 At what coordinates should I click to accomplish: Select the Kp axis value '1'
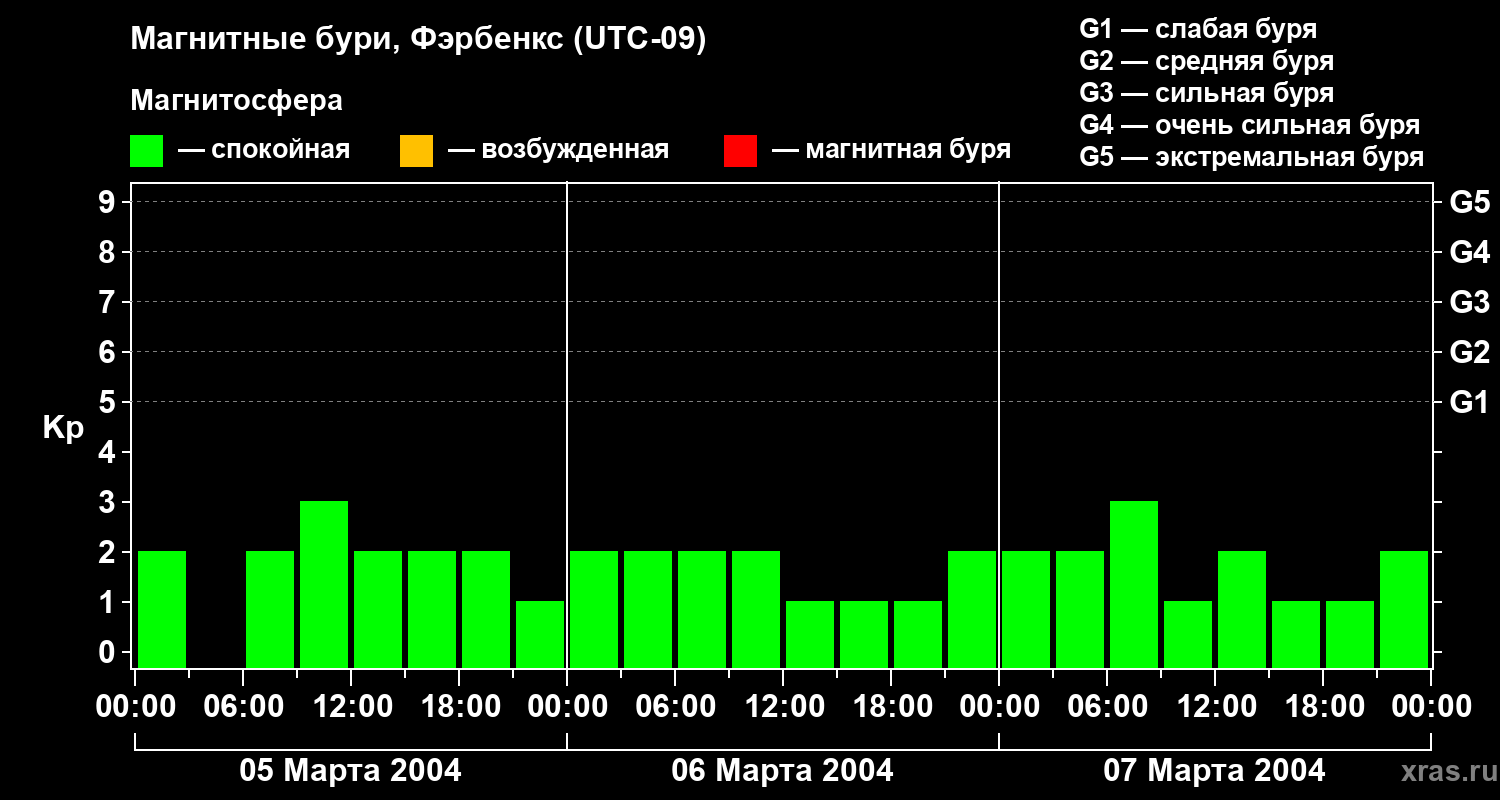[x=109, y=602]
